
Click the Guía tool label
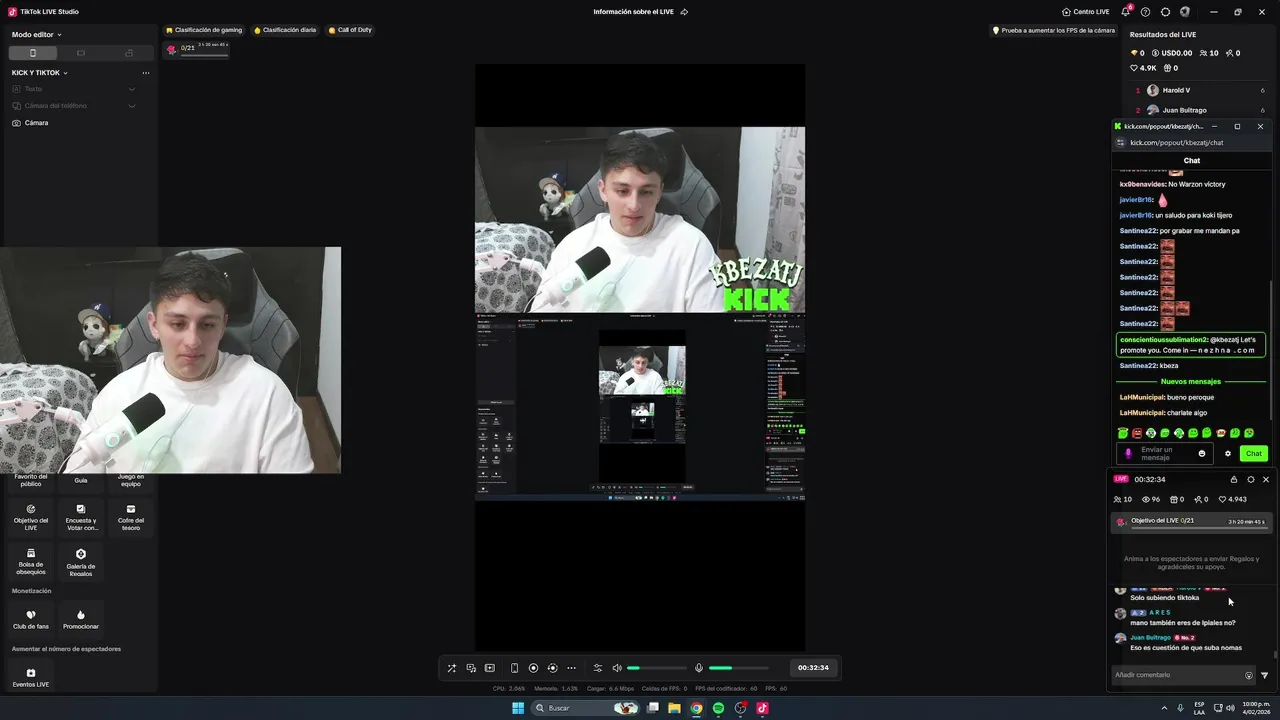point(81,481)
